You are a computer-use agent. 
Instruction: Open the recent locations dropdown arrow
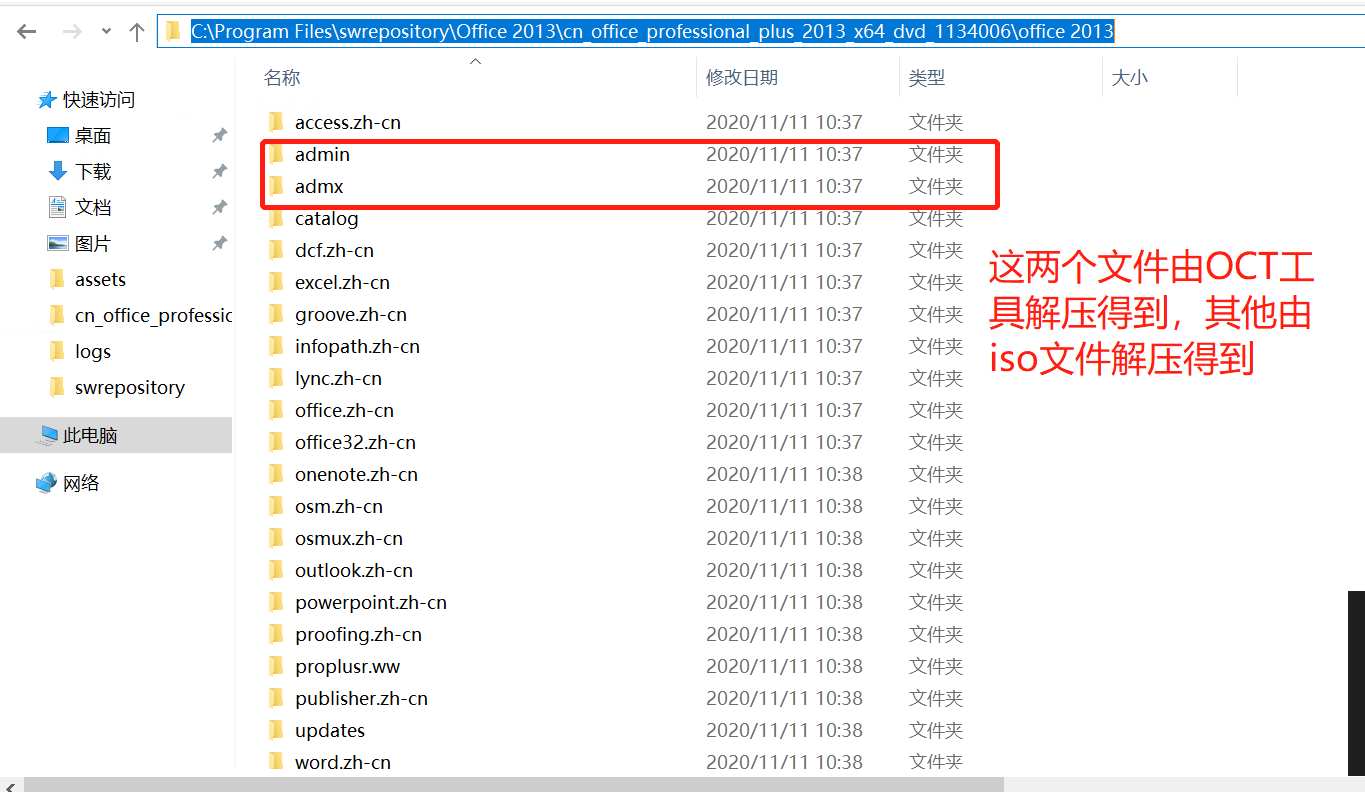106,32
